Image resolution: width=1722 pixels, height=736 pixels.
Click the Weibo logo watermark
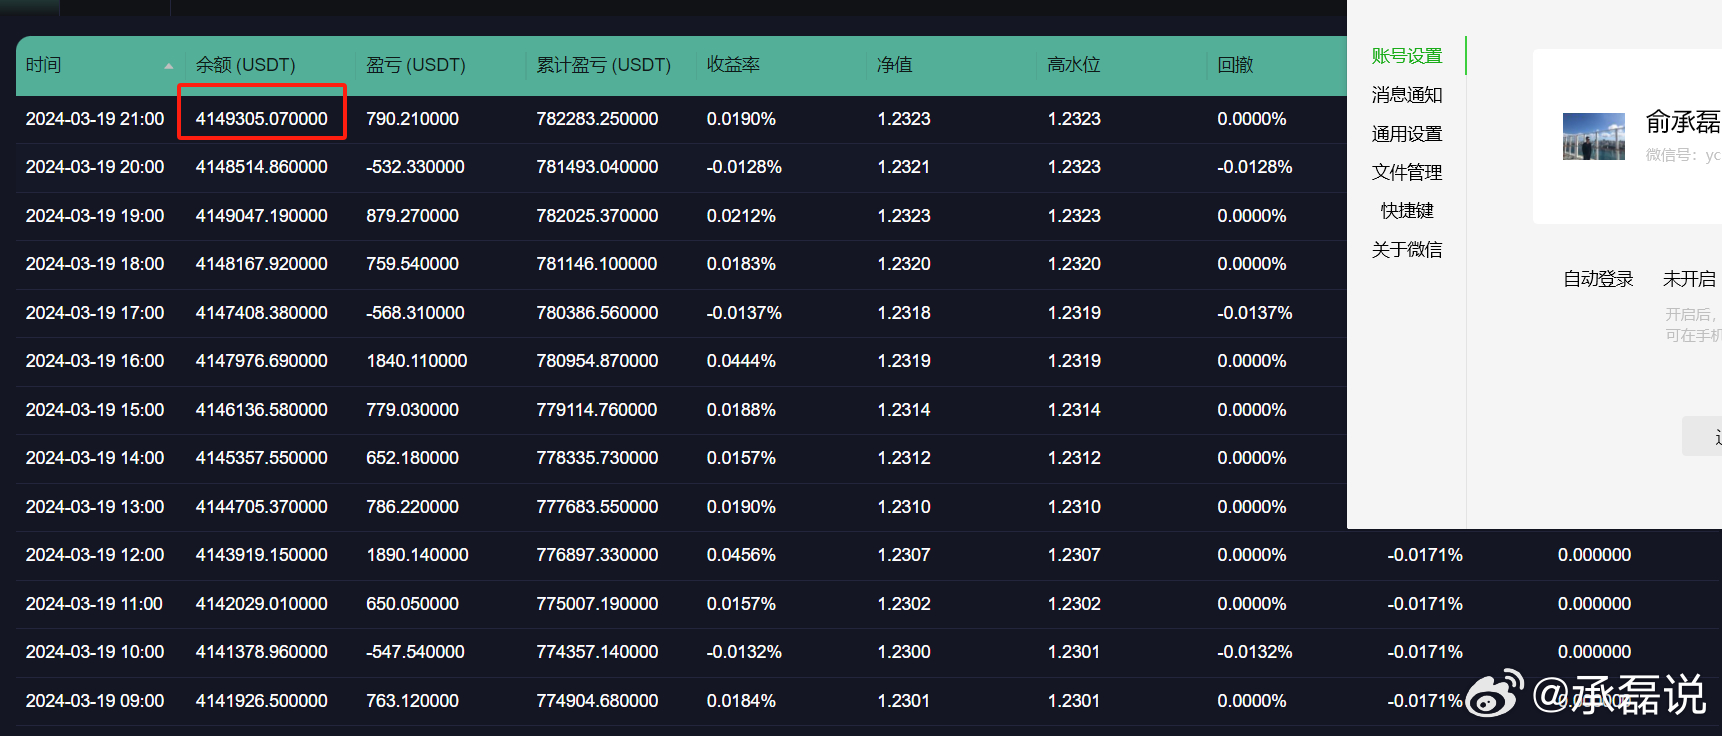point(1494,694)
